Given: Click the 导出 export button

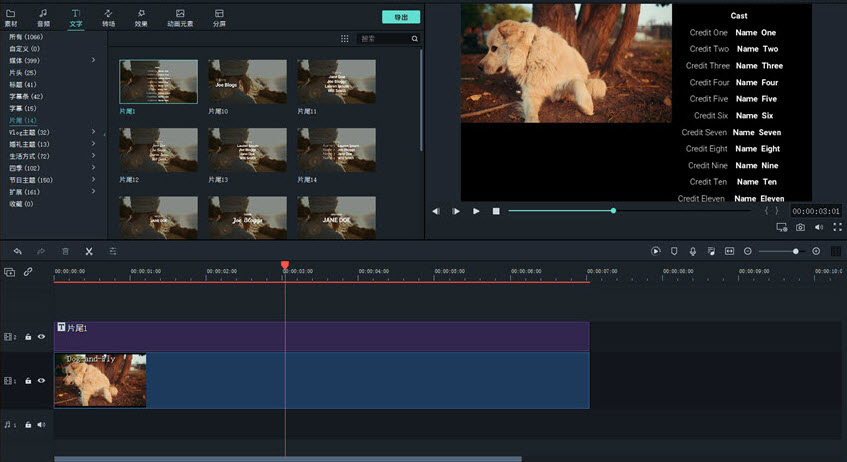Looking at the screenshot, I should [400, 17].
